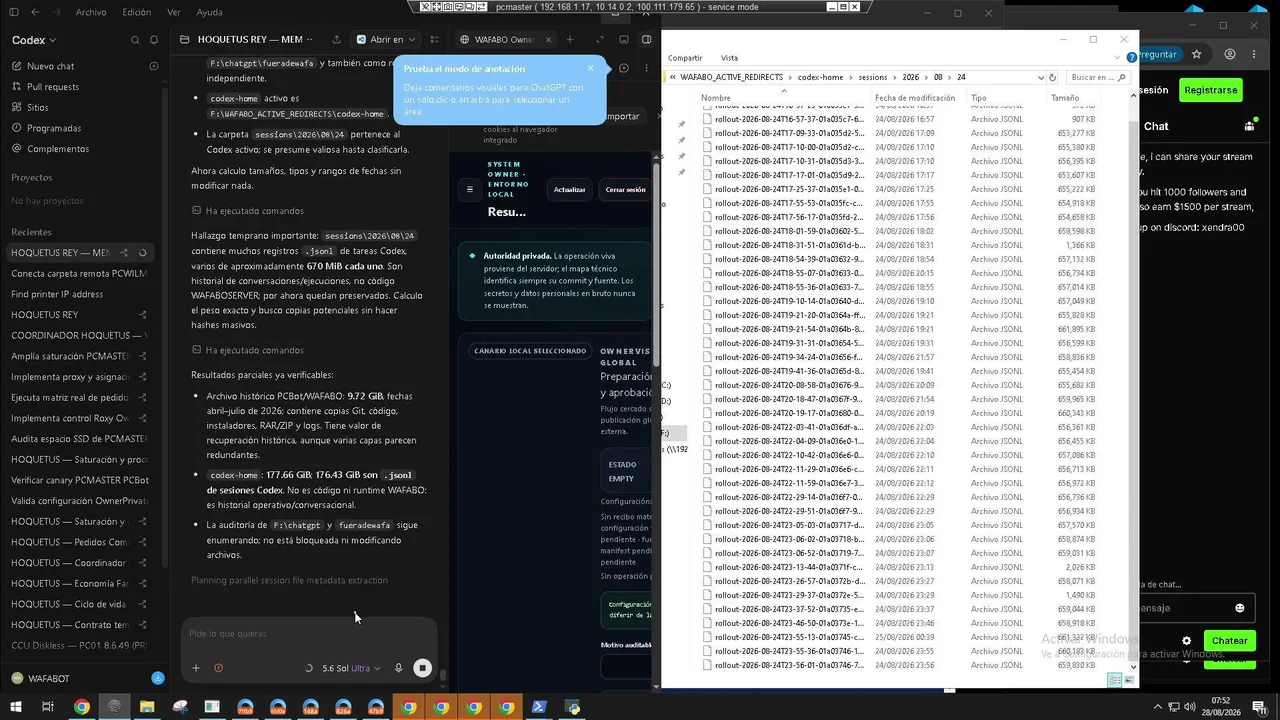
Task: Select sessions in the address breadcrumb
Action: (872, 77)
